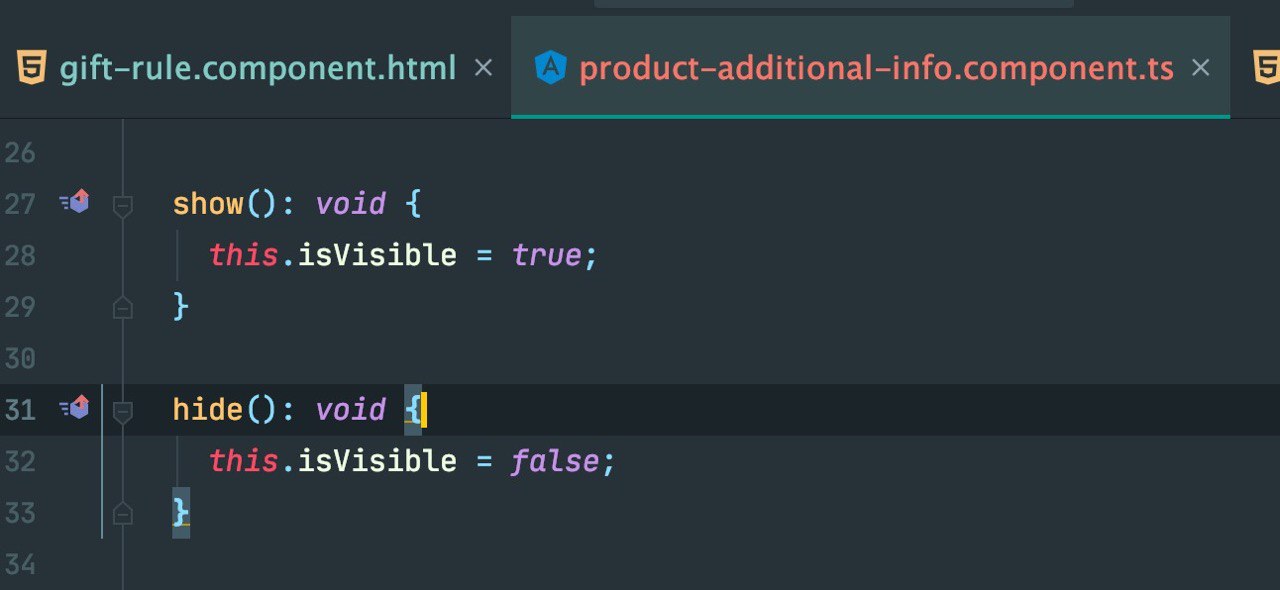Click the false keyword on line 32
The height and width of the screenshot is (590, 1280).
556,462
